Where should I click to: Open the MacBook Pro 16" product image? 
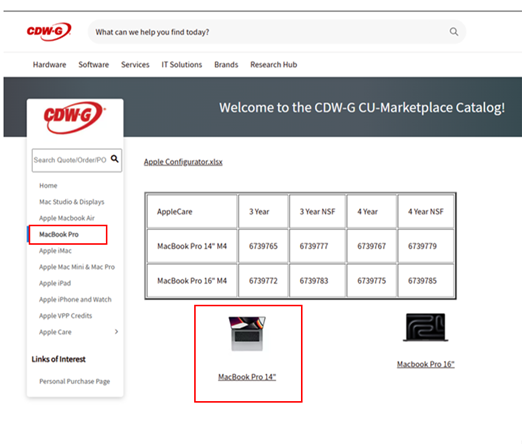[x=425, y=327]
